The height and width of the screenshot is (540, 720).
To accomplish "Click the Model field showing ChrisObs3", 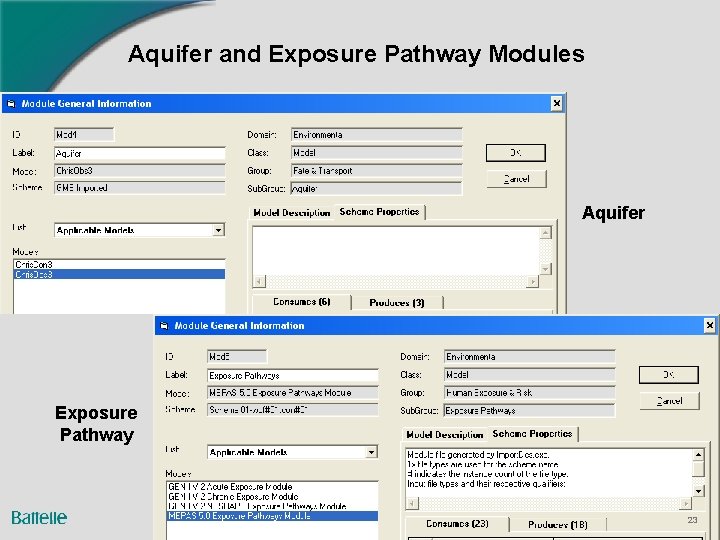I will 140,171.
